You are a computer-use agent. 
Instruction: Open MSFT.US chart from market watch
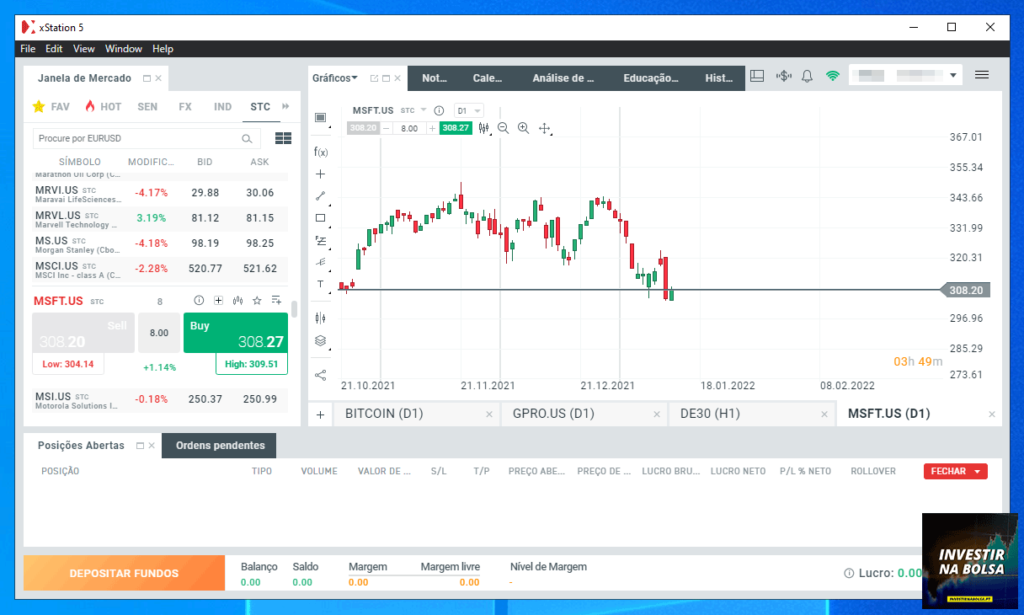238,300
